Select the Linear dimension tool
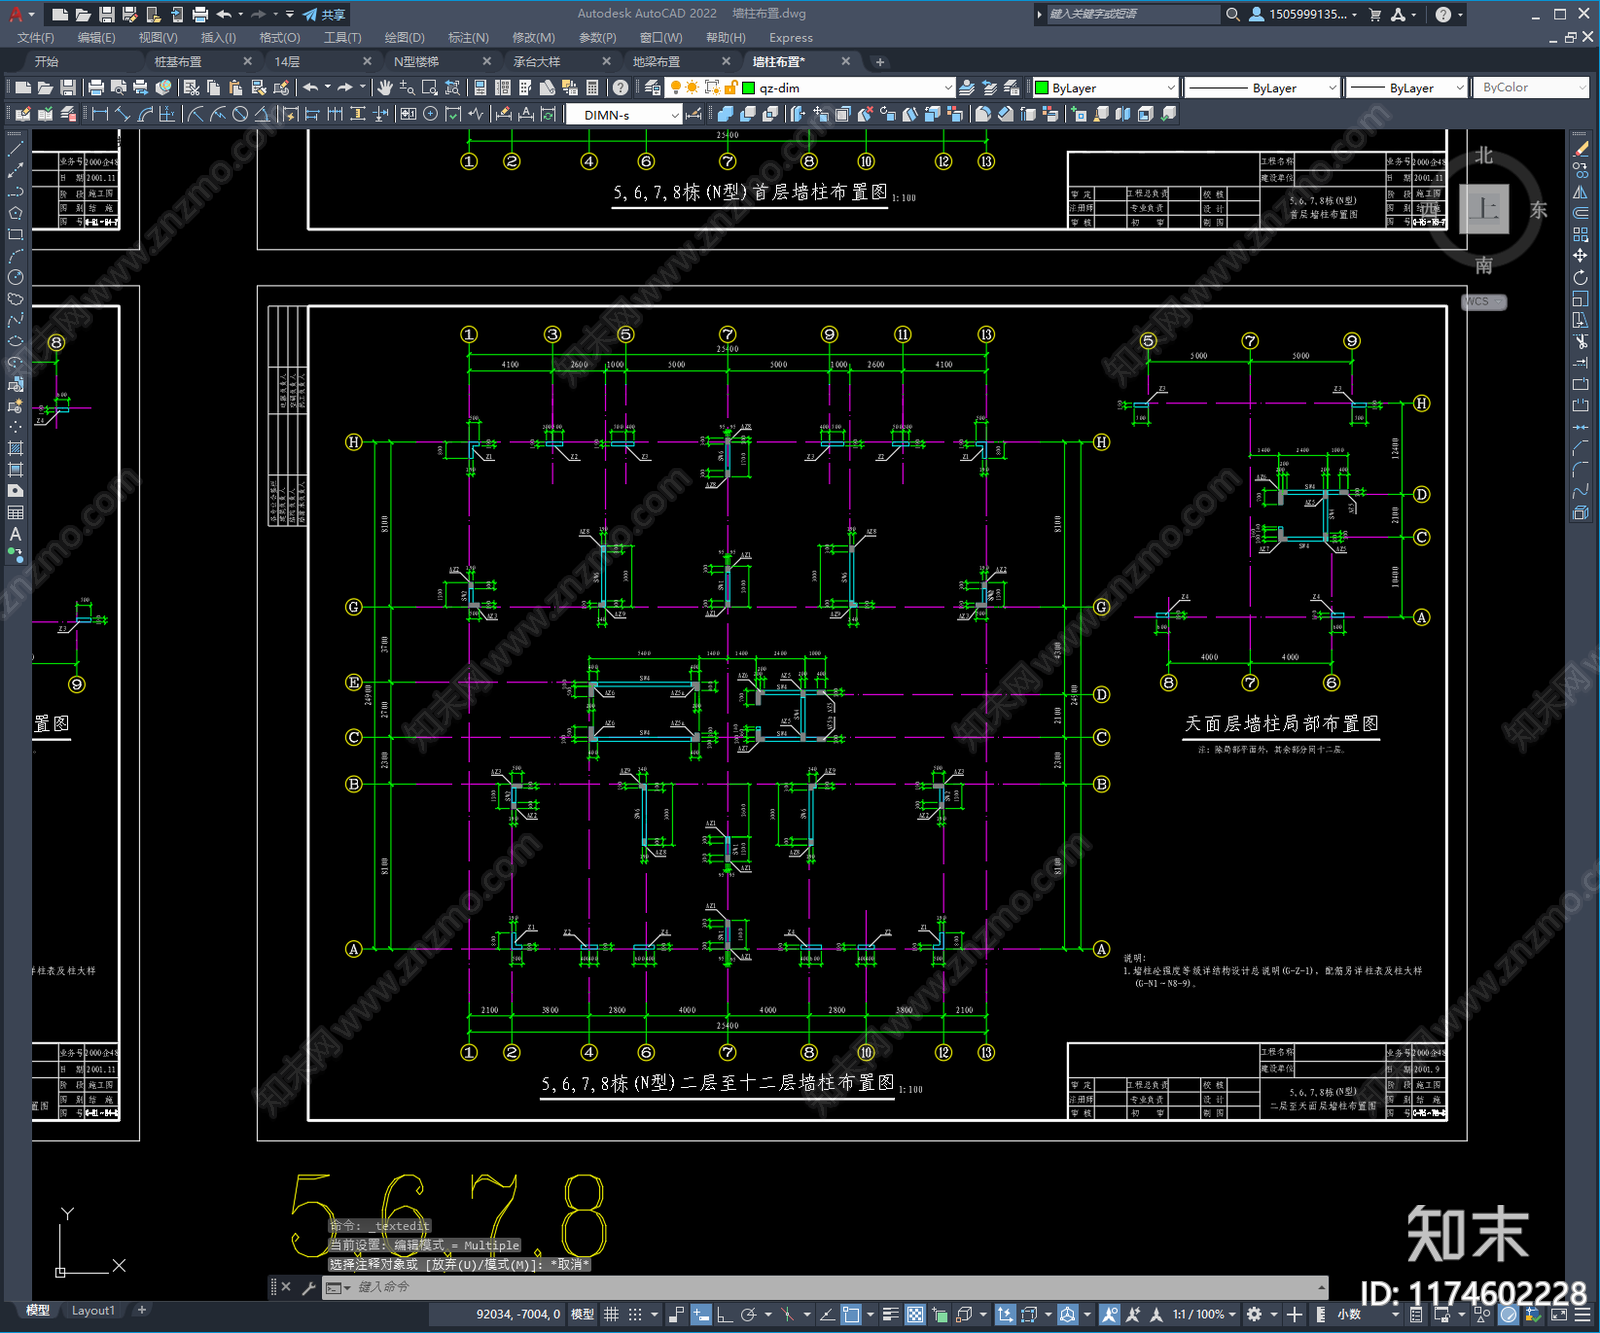 click(x=100, y=114)
